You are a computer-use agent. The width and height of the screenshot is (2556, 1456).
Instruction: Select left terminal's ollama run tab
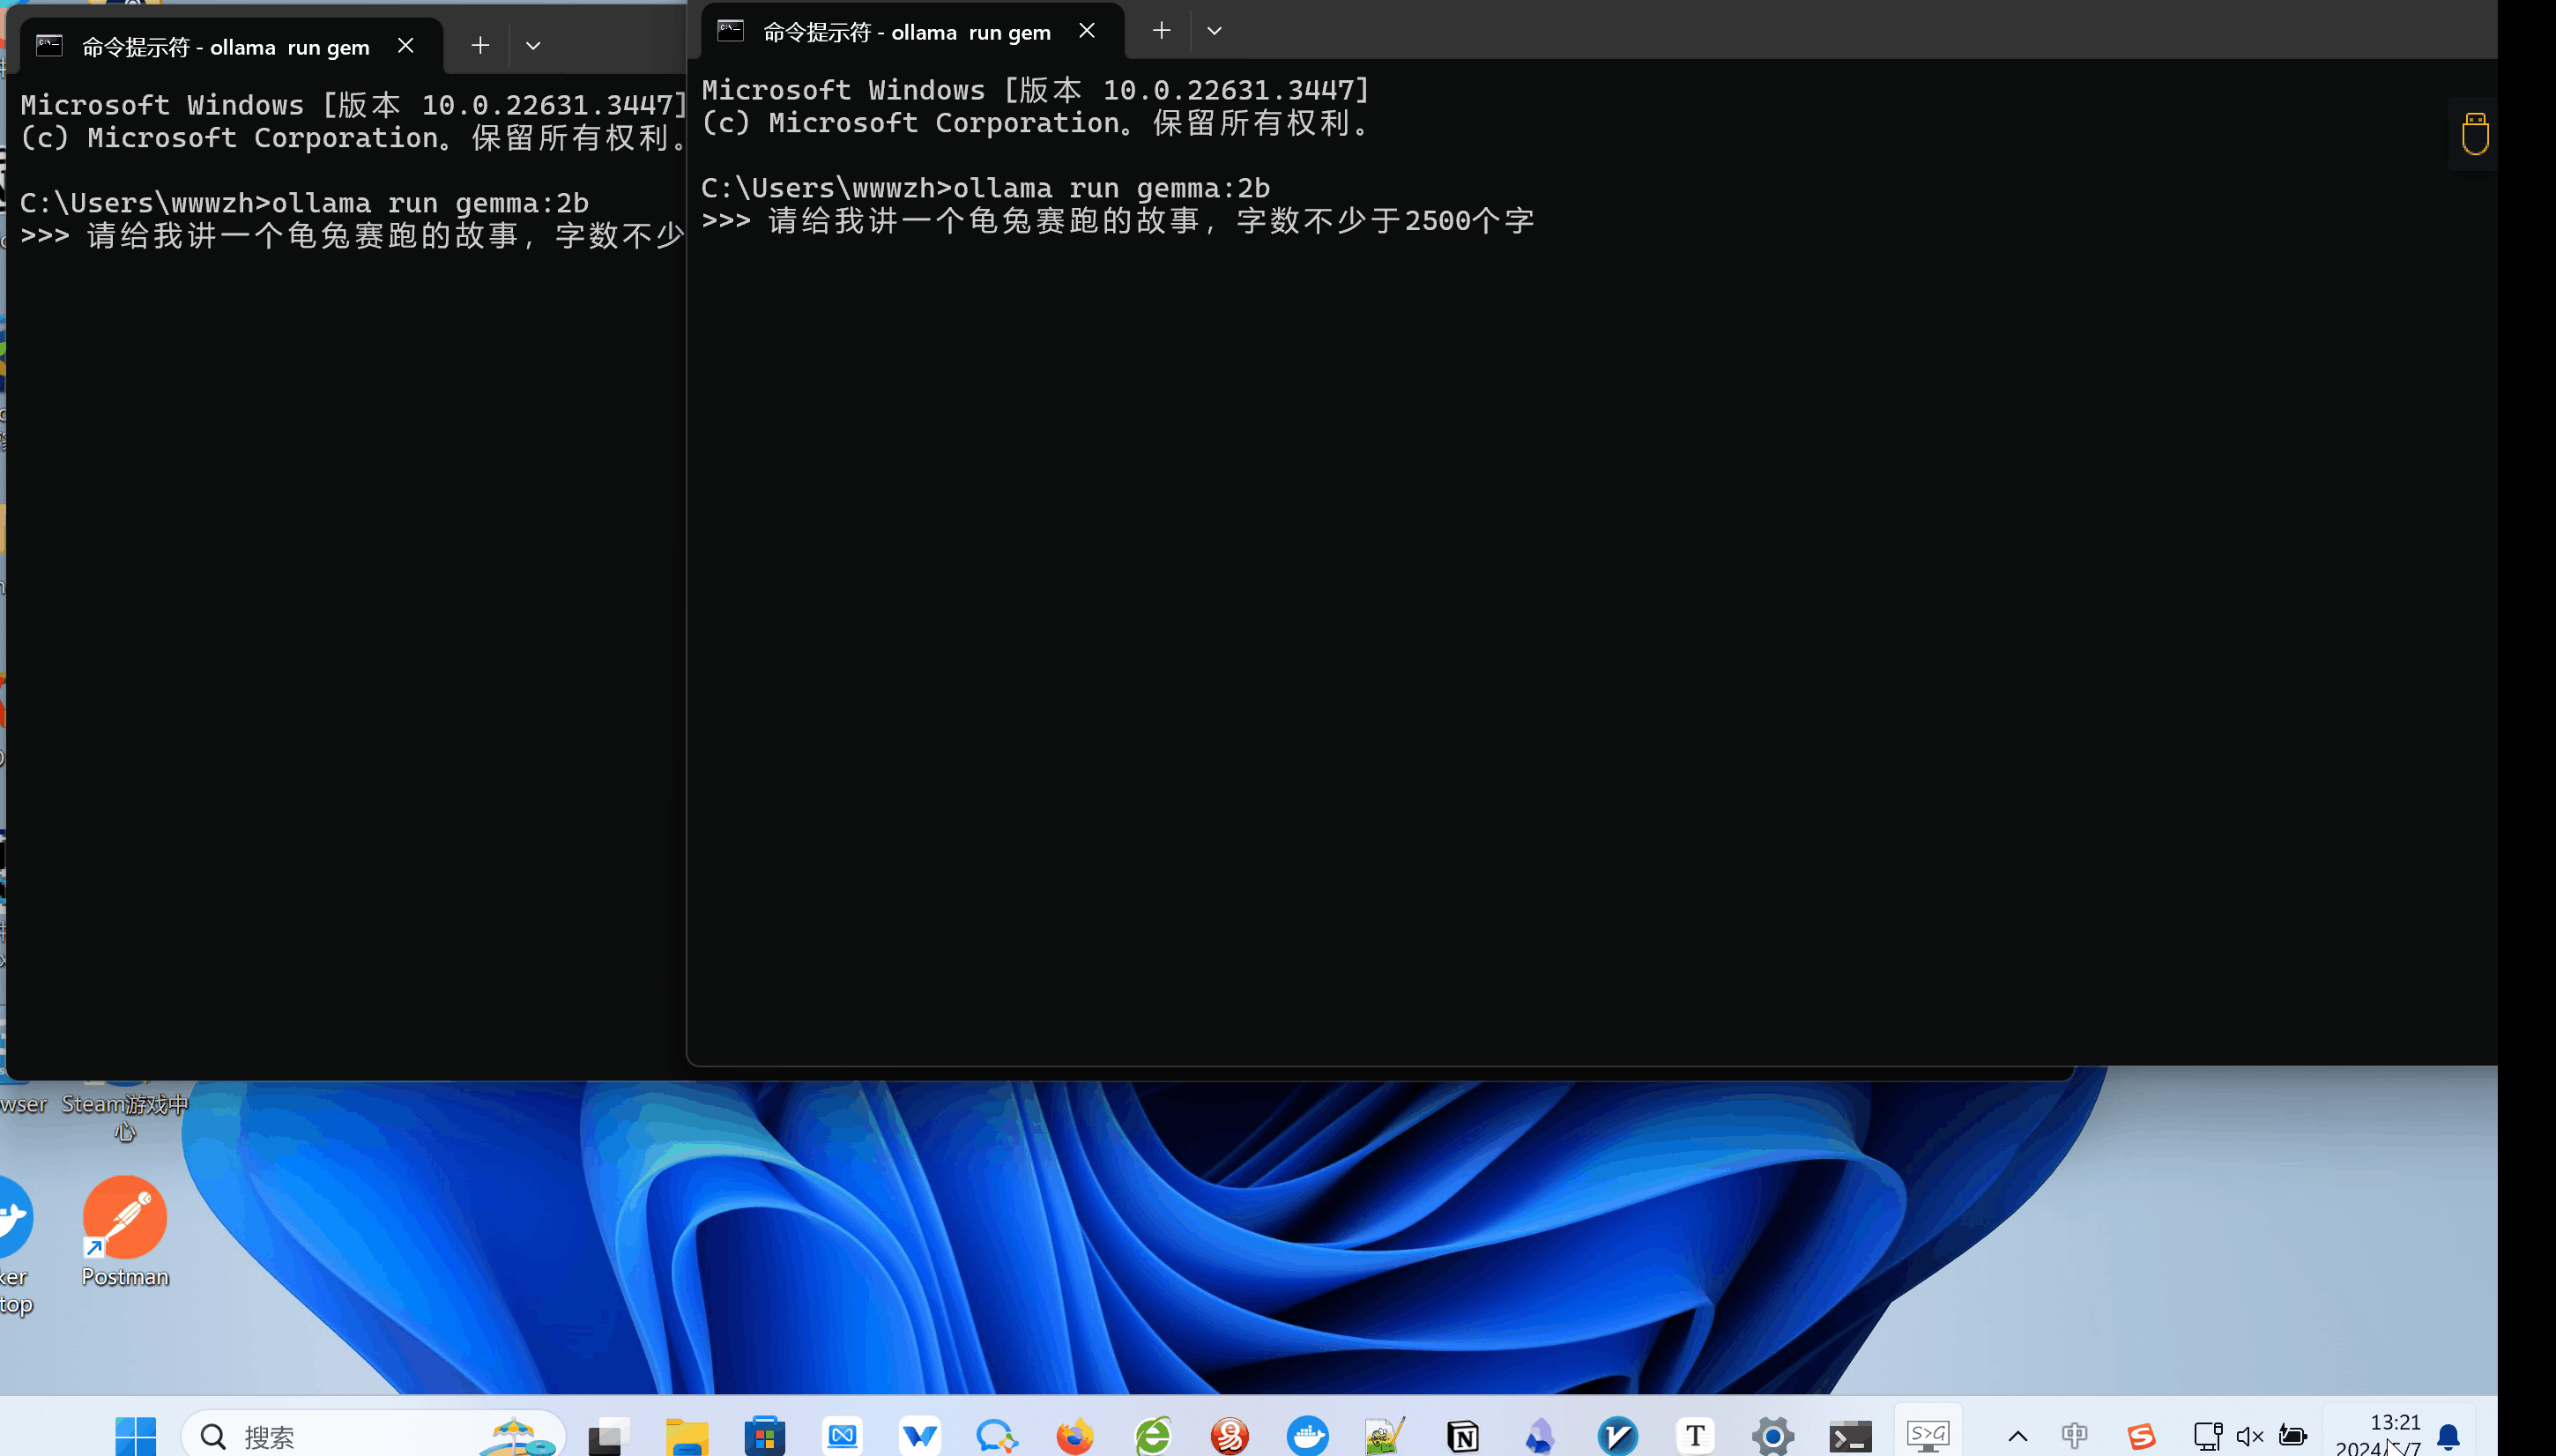225,47
